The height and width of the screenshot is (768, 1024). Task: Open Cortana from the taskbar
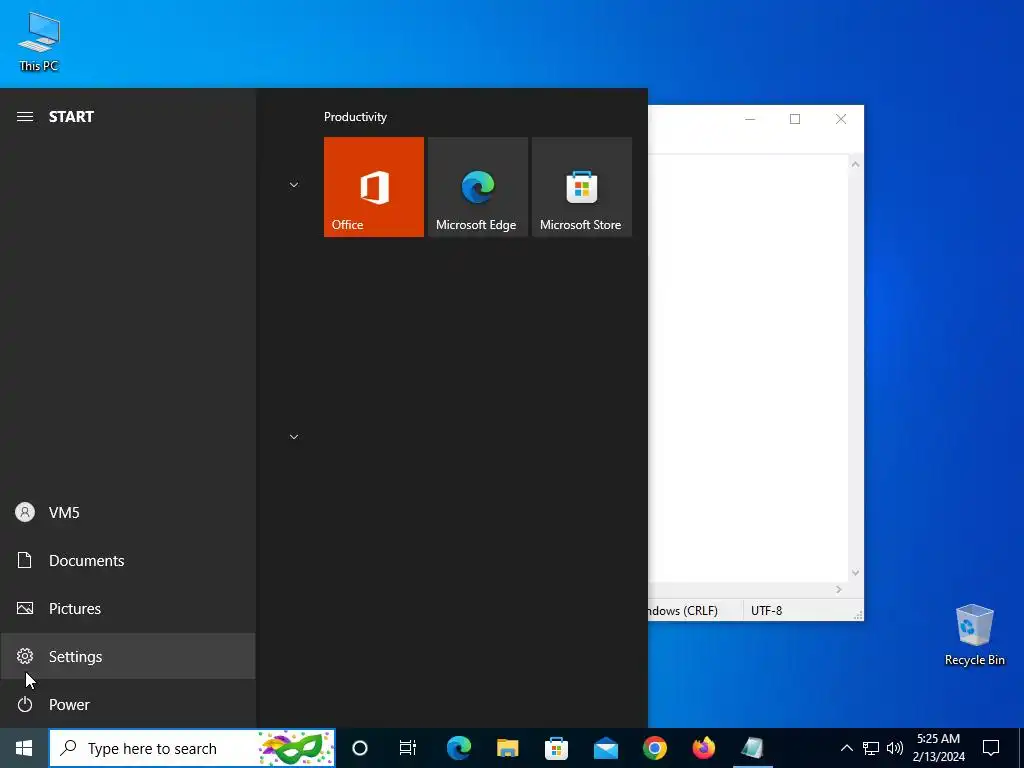pyautogui.click(x=360, y=748)
